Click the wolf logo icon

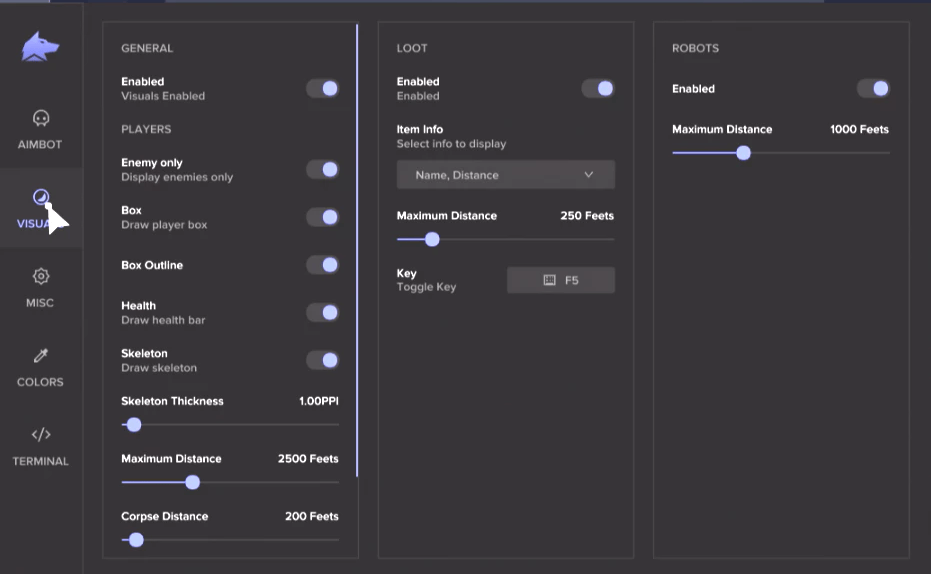[41, 48]
